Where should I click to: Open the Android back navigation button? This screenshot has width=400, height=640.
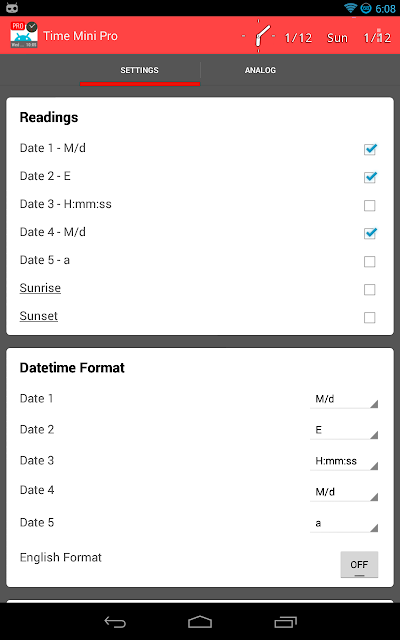(115, 622)
